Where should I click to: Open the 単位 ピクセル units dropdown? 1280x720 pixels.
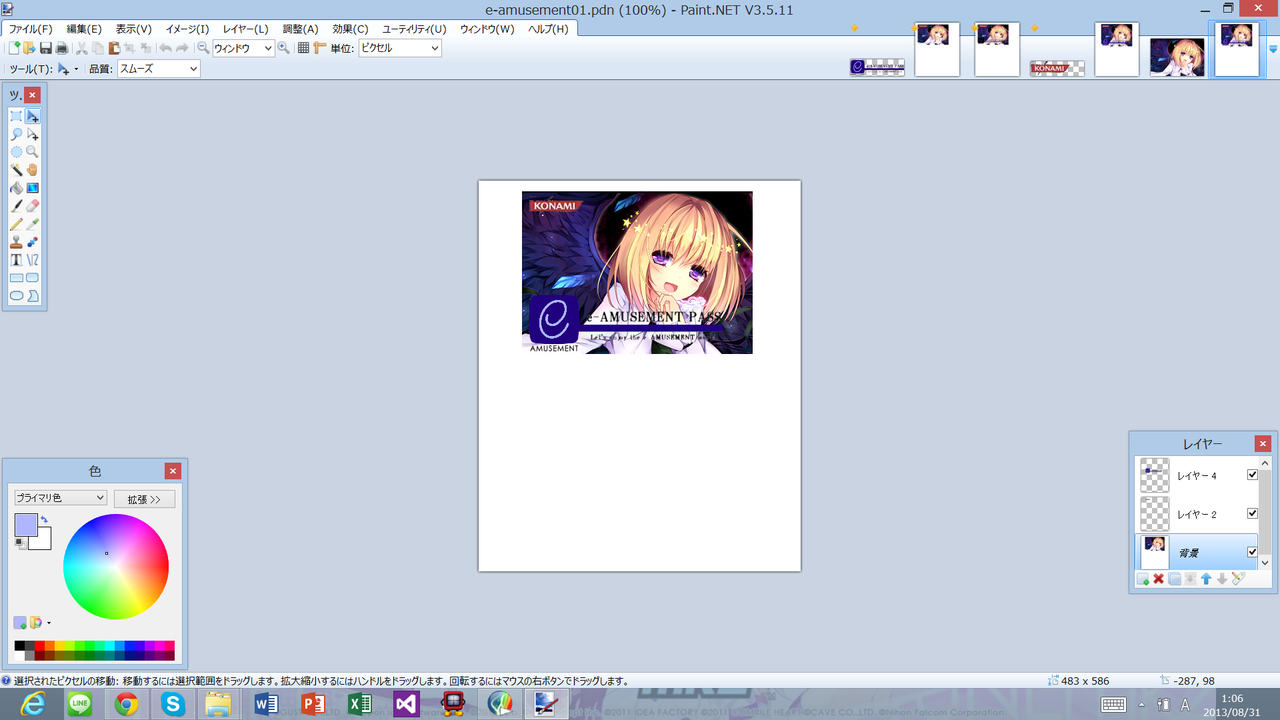[399, 48]
